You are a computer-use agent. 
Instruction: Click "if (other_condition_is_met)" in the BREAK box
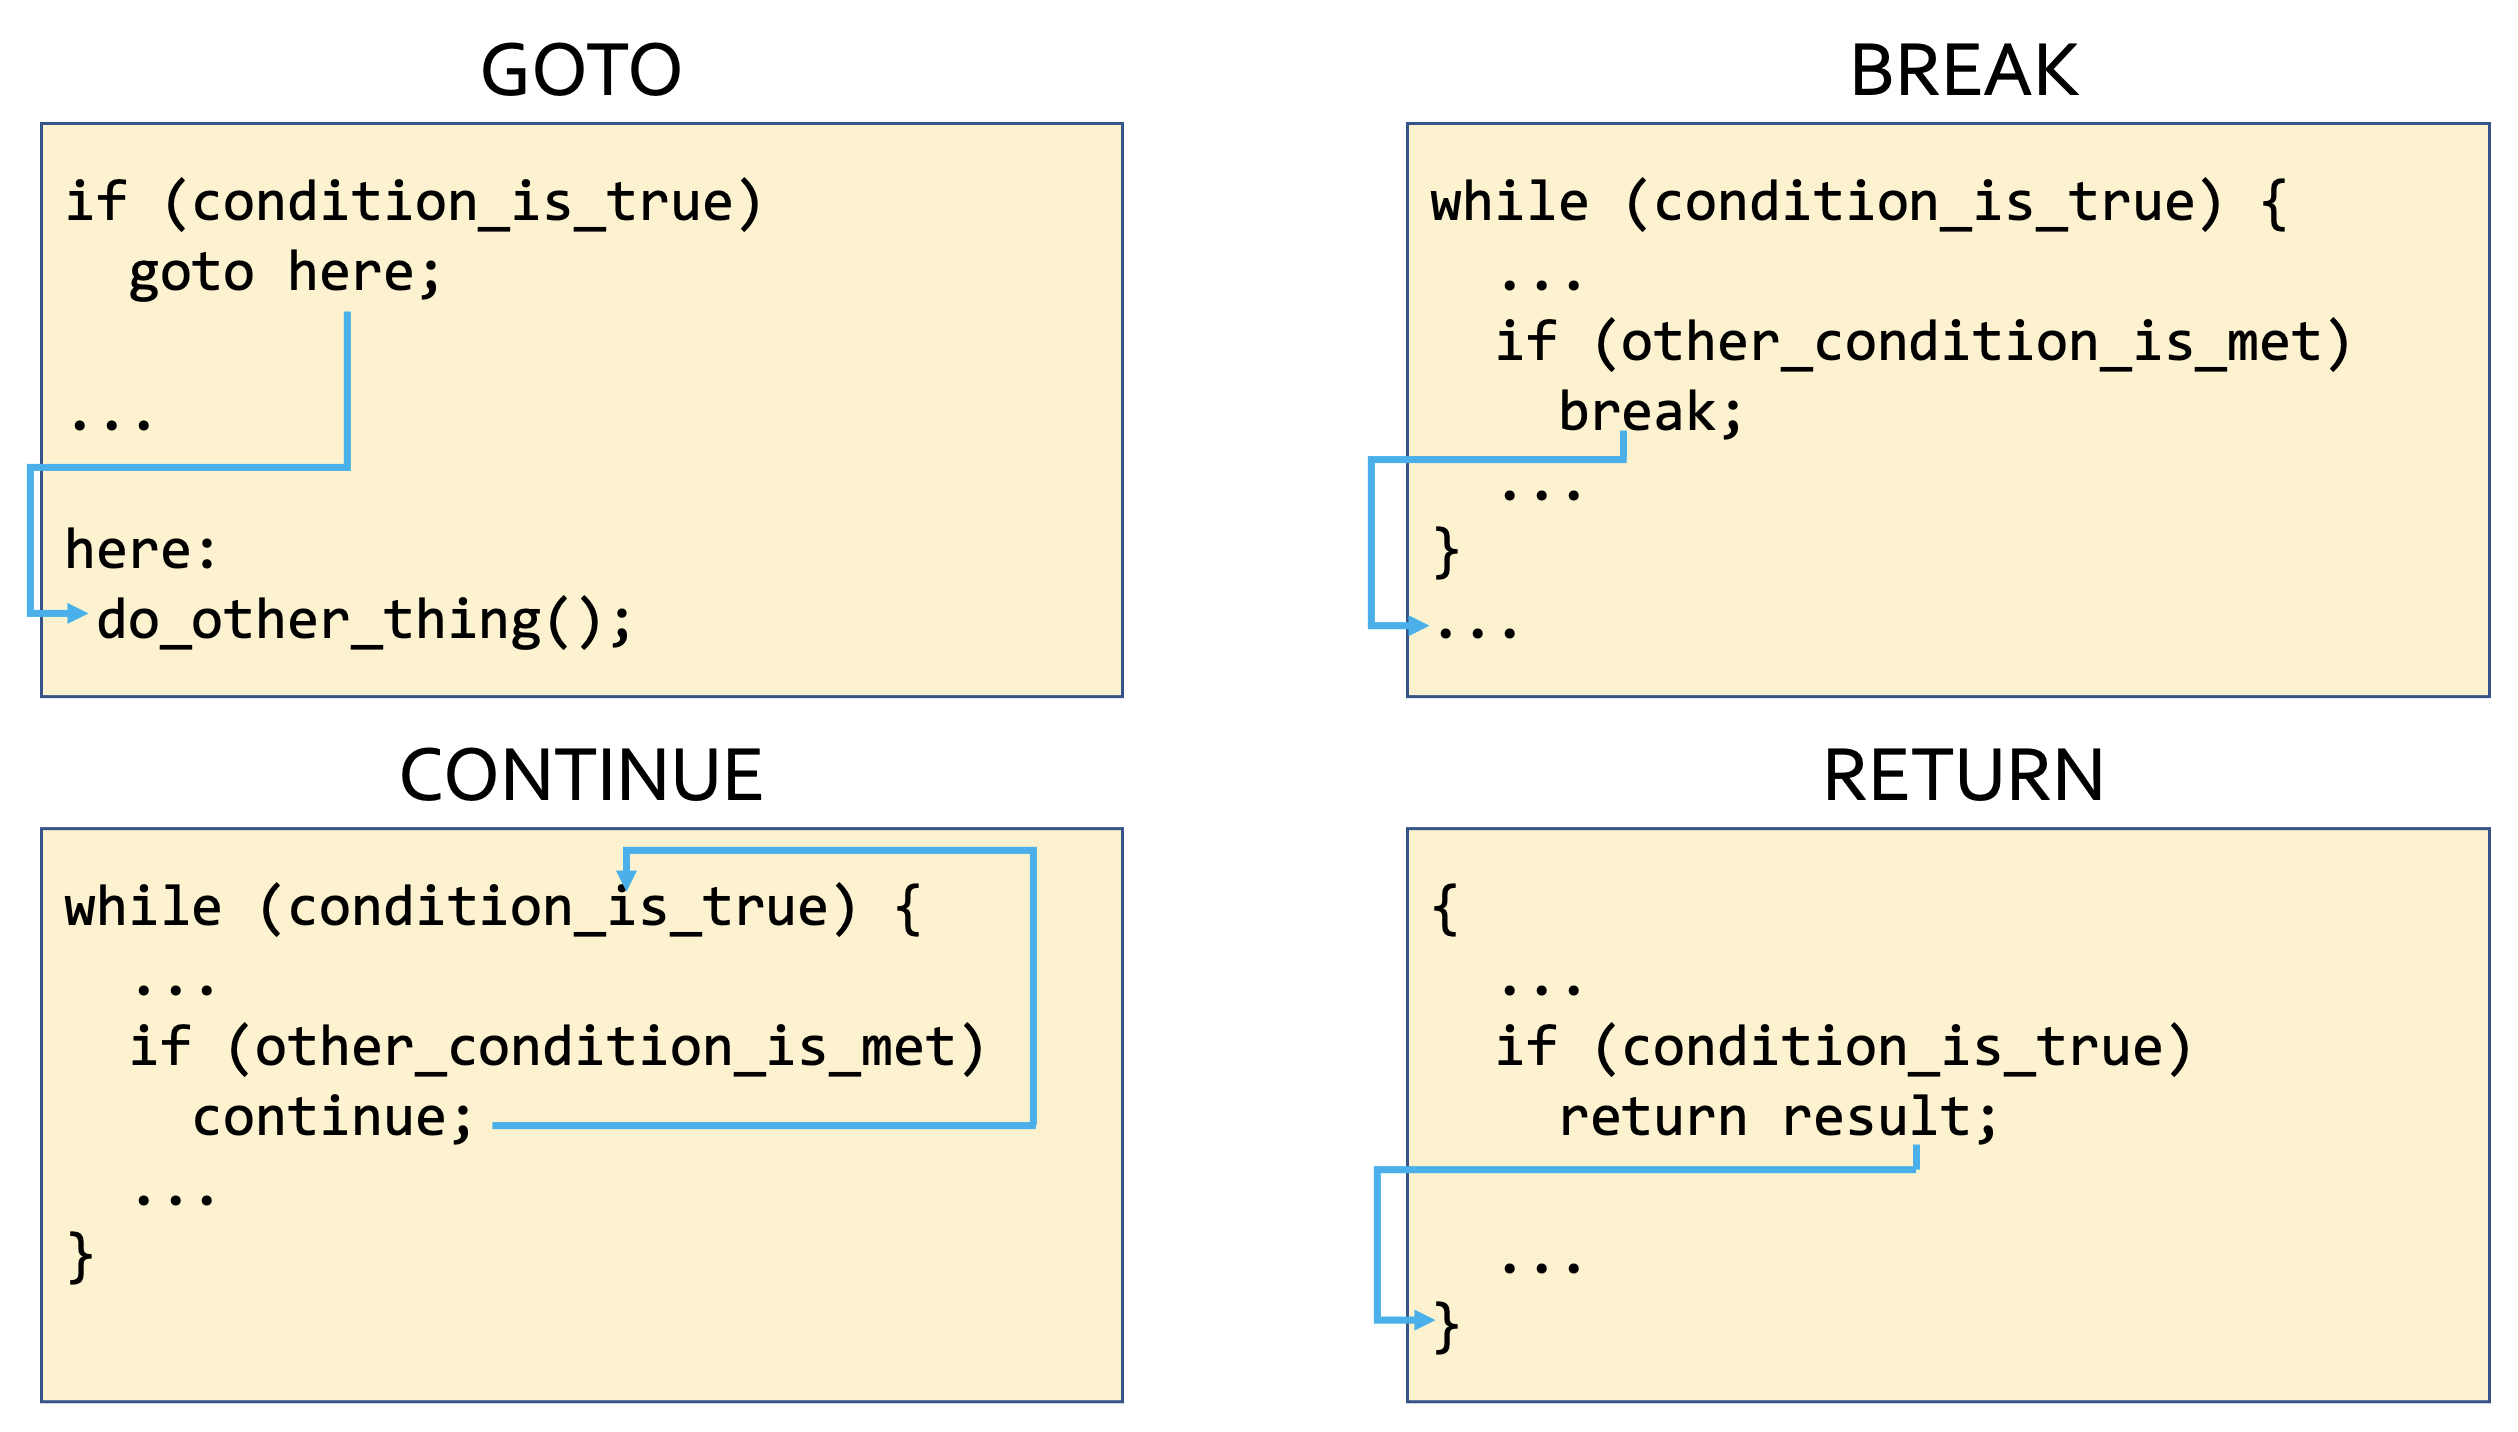[x=1922, y=343]
